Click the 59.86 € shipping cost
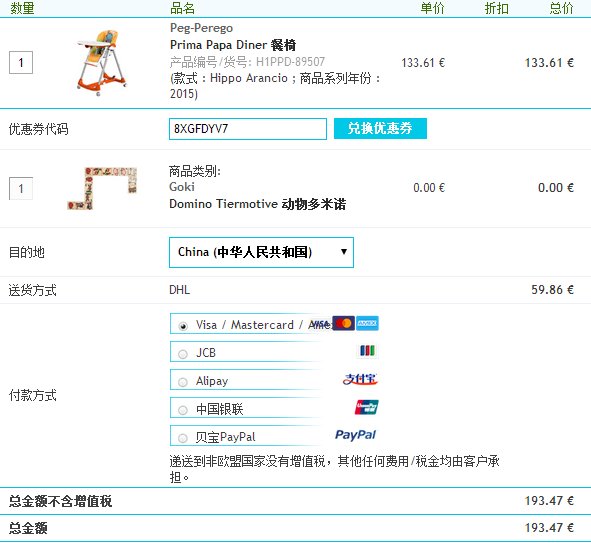 click(553, 289)
